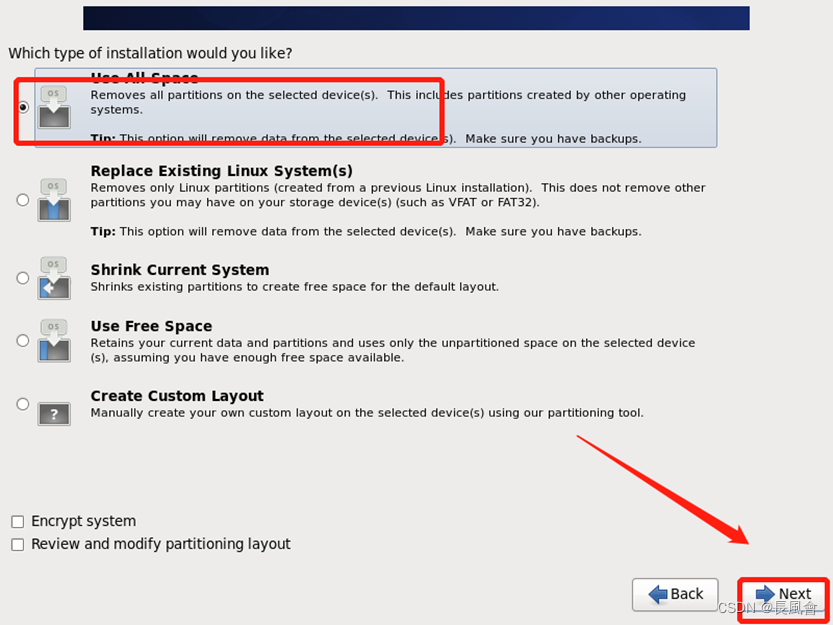The image size is (833, 625).
Task: Pick the Use Free Space radio option
Action: tap(23, 340)
